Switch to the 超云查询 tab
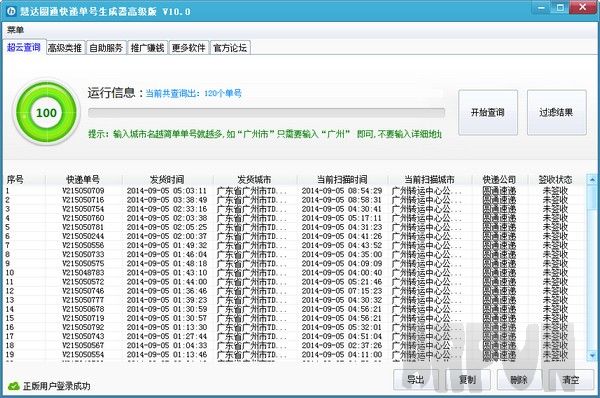The height and width of the screenshot is (398, 600). (x=24, y=47)
